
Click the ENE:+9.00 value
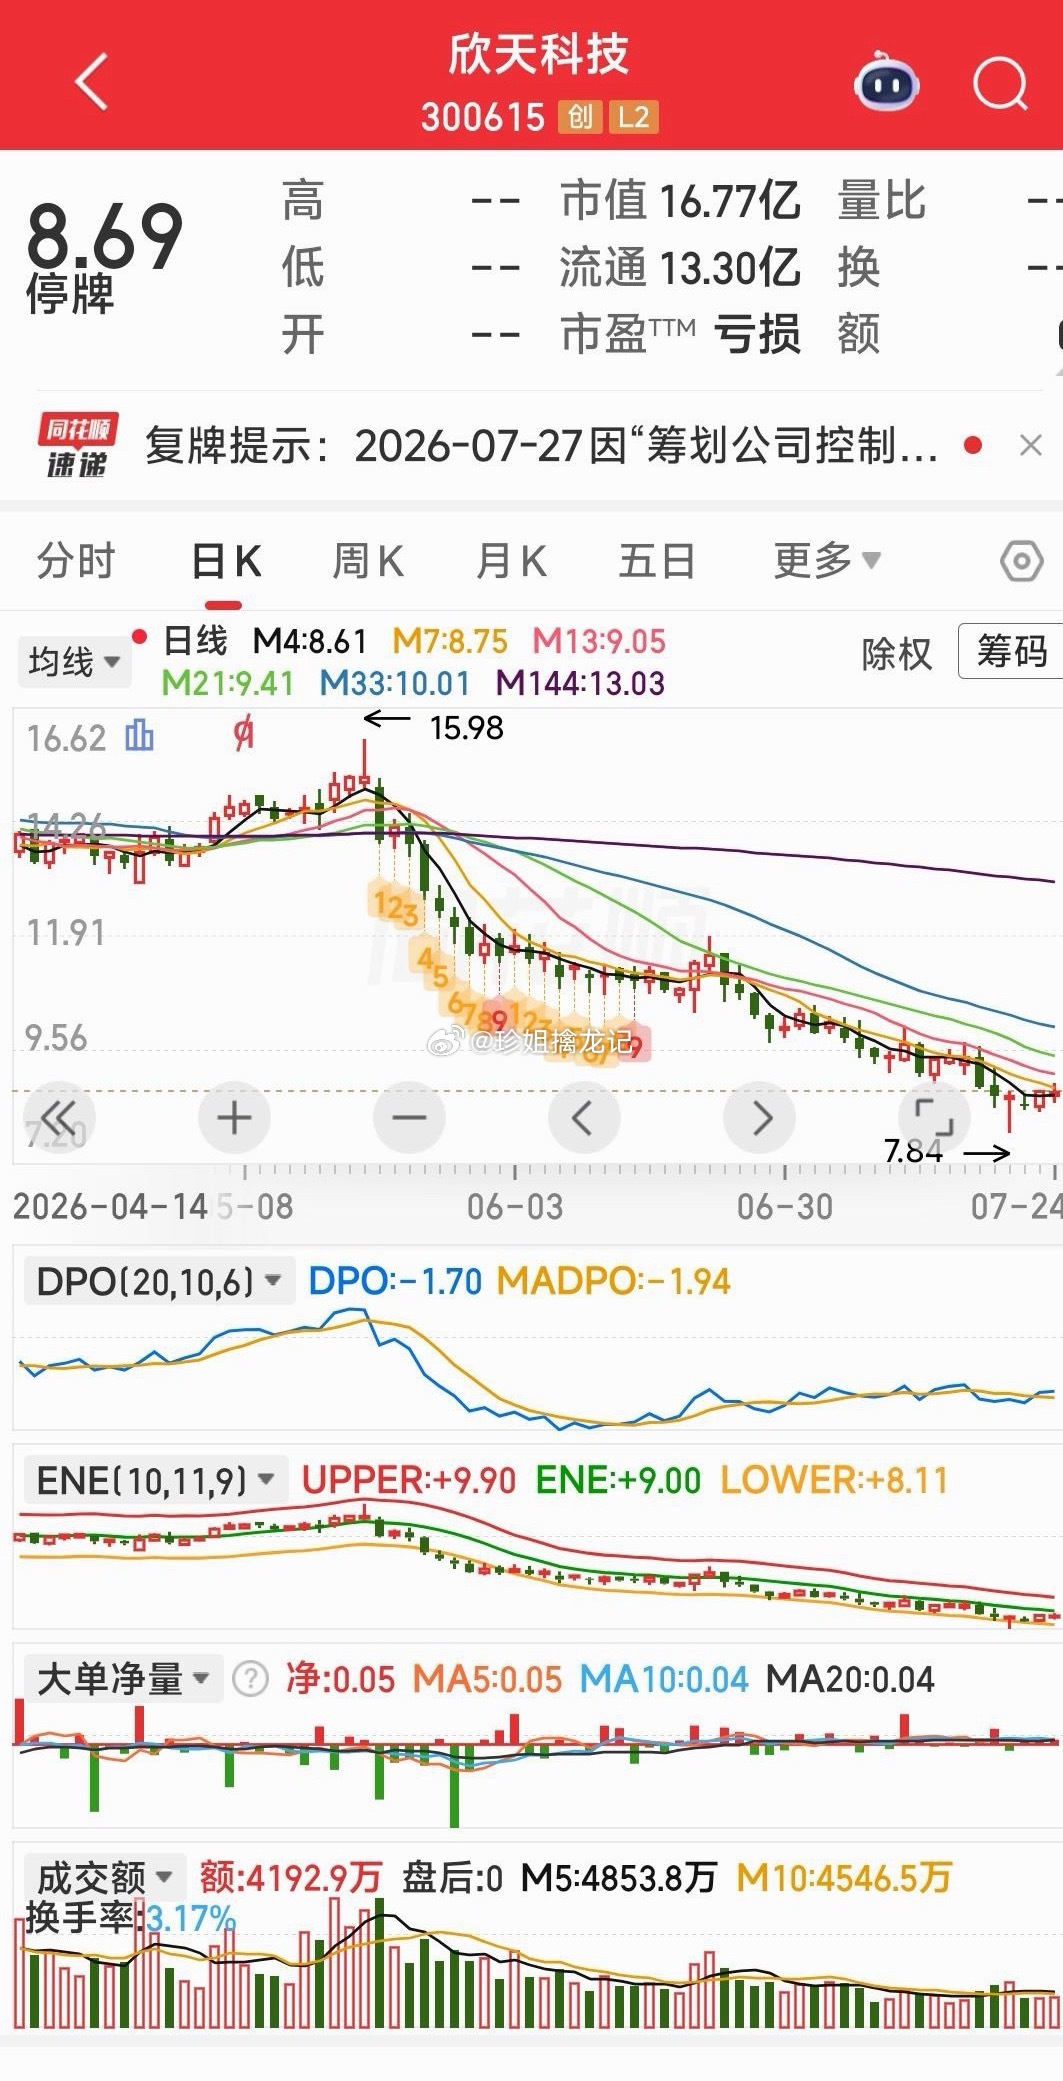[618, 1480]
